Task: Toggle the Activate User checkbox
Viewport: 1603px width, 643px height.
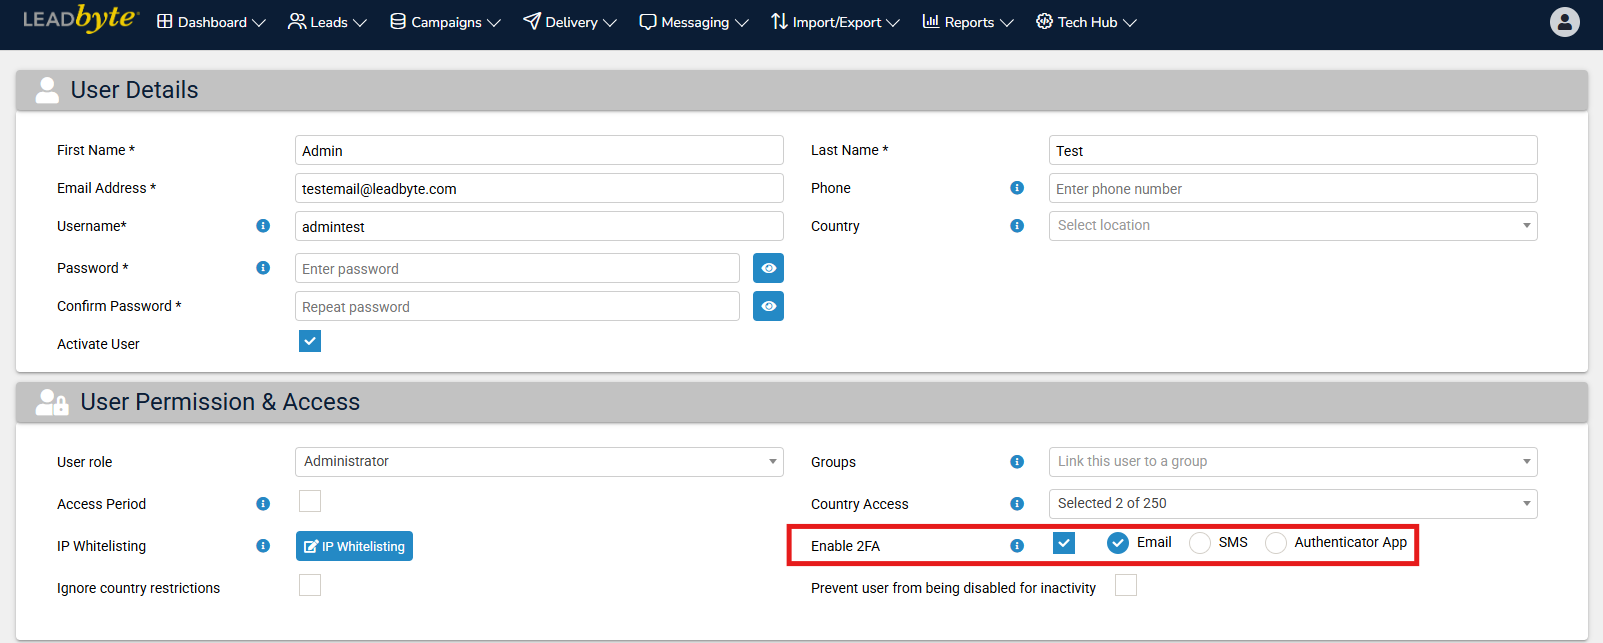Action: 310,342
